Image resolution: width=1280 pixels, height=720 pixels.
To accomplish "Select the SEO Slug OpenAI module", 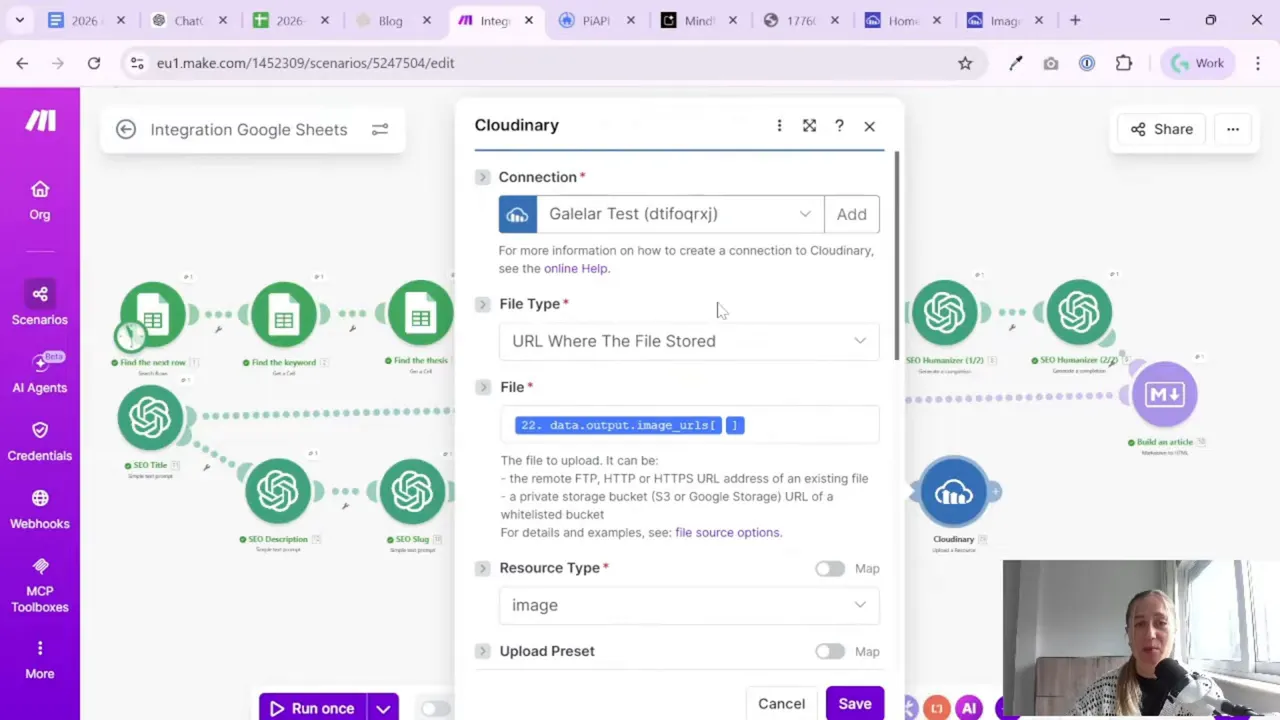I will (411, 491).
